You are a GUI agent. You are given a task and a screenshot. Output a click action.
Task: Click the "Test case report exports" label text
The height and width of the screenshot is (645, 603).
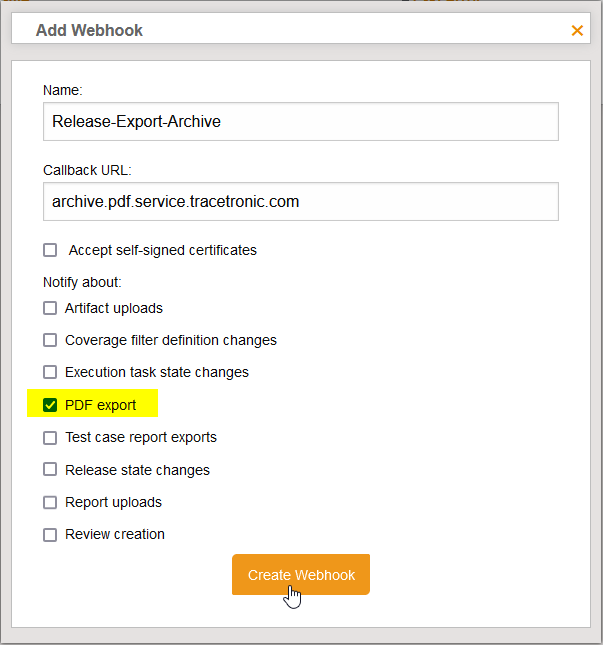coord(140,438)
